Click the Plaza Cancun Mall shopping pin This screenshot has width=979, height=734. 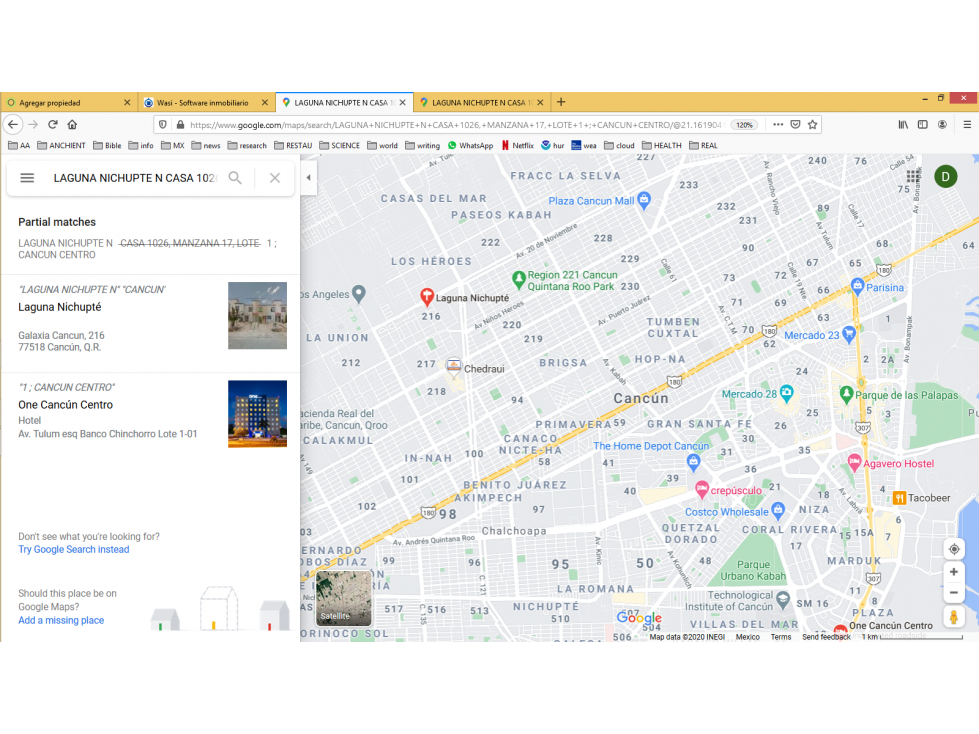(x=644, y=200)
